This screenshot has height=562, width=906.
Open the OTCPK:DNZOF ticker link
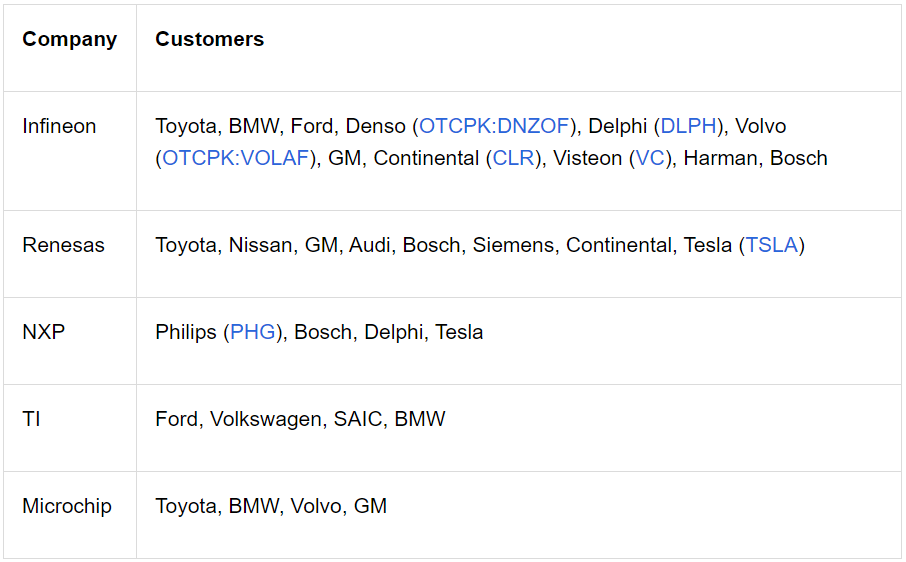494,126
